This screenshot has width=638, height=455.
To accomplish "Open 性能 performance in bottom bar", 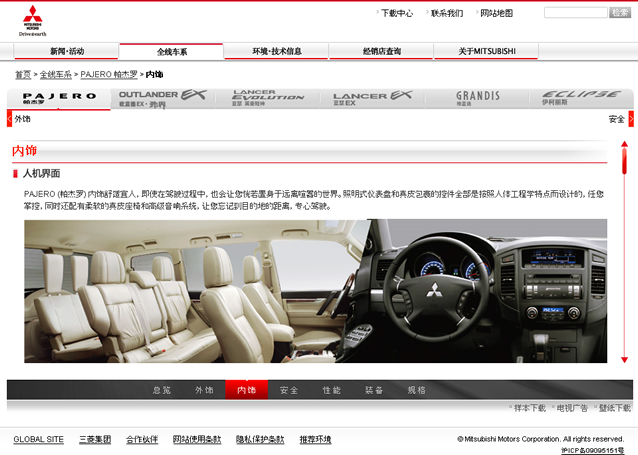I will click(x=331, y=390).
